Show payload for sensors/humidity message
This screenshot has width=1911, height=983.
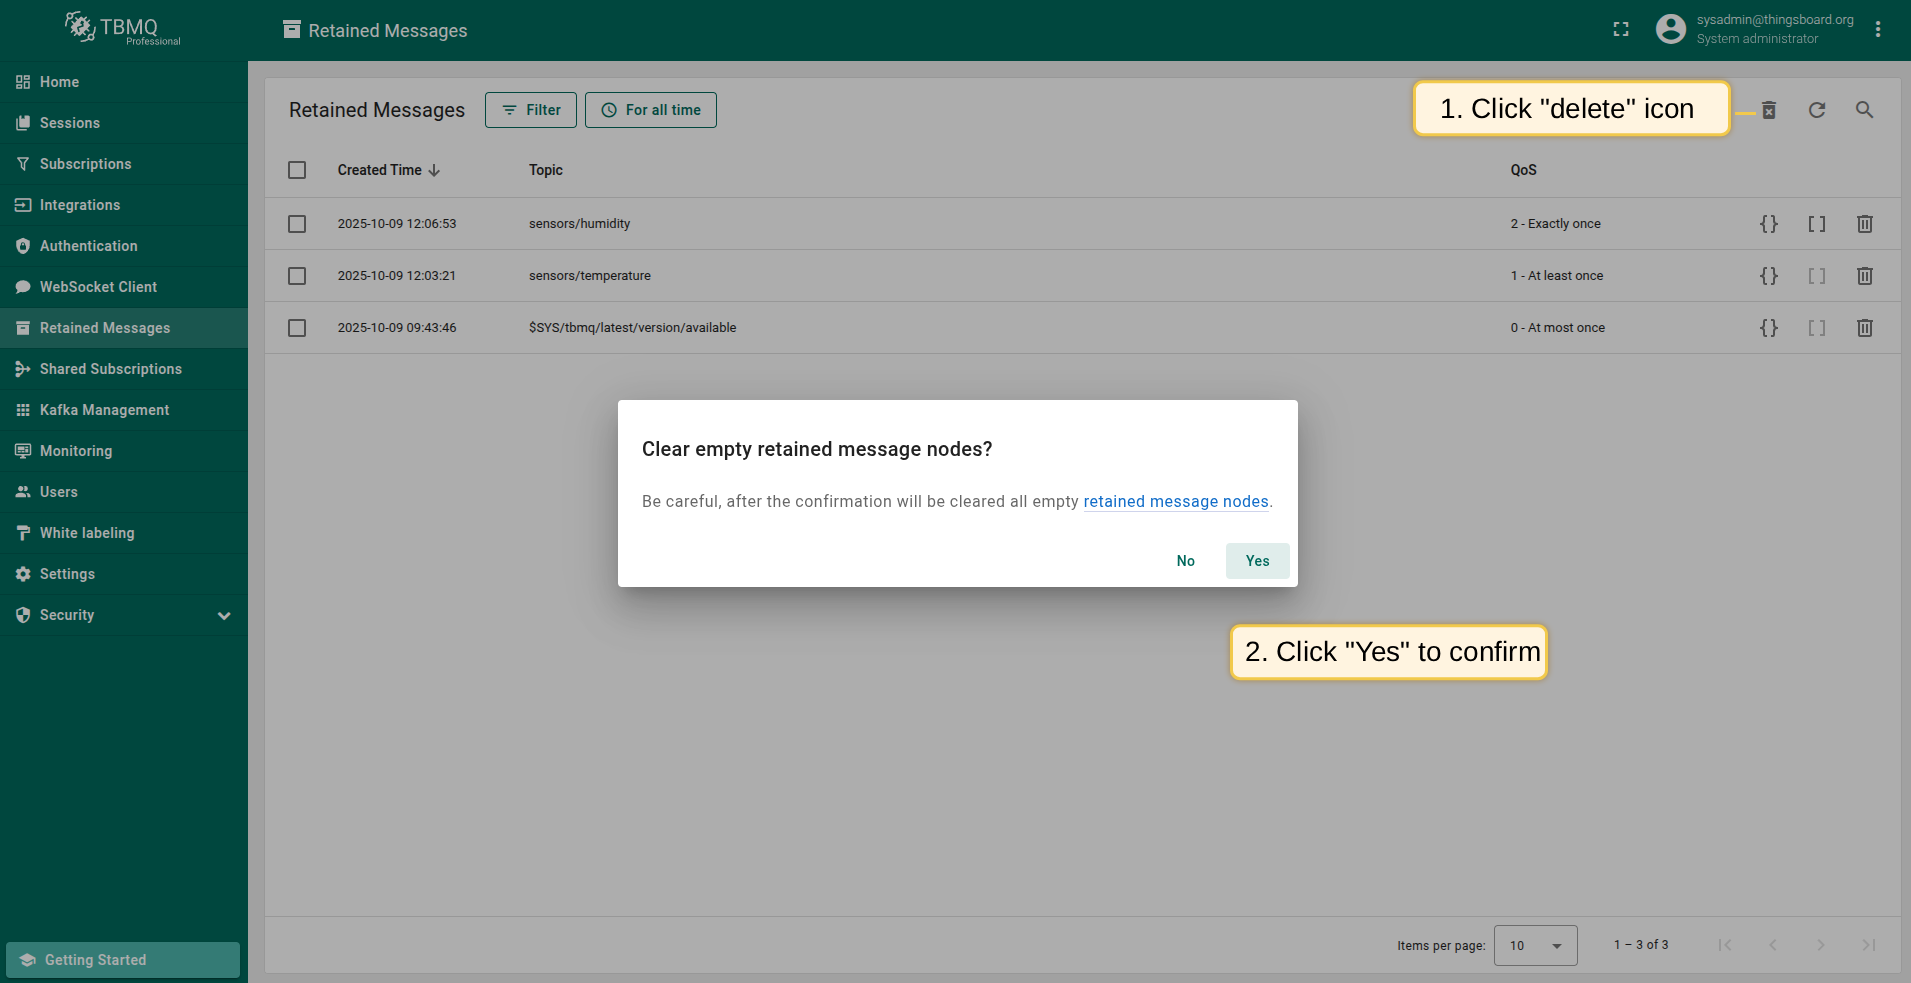(x=1768, y=224)
